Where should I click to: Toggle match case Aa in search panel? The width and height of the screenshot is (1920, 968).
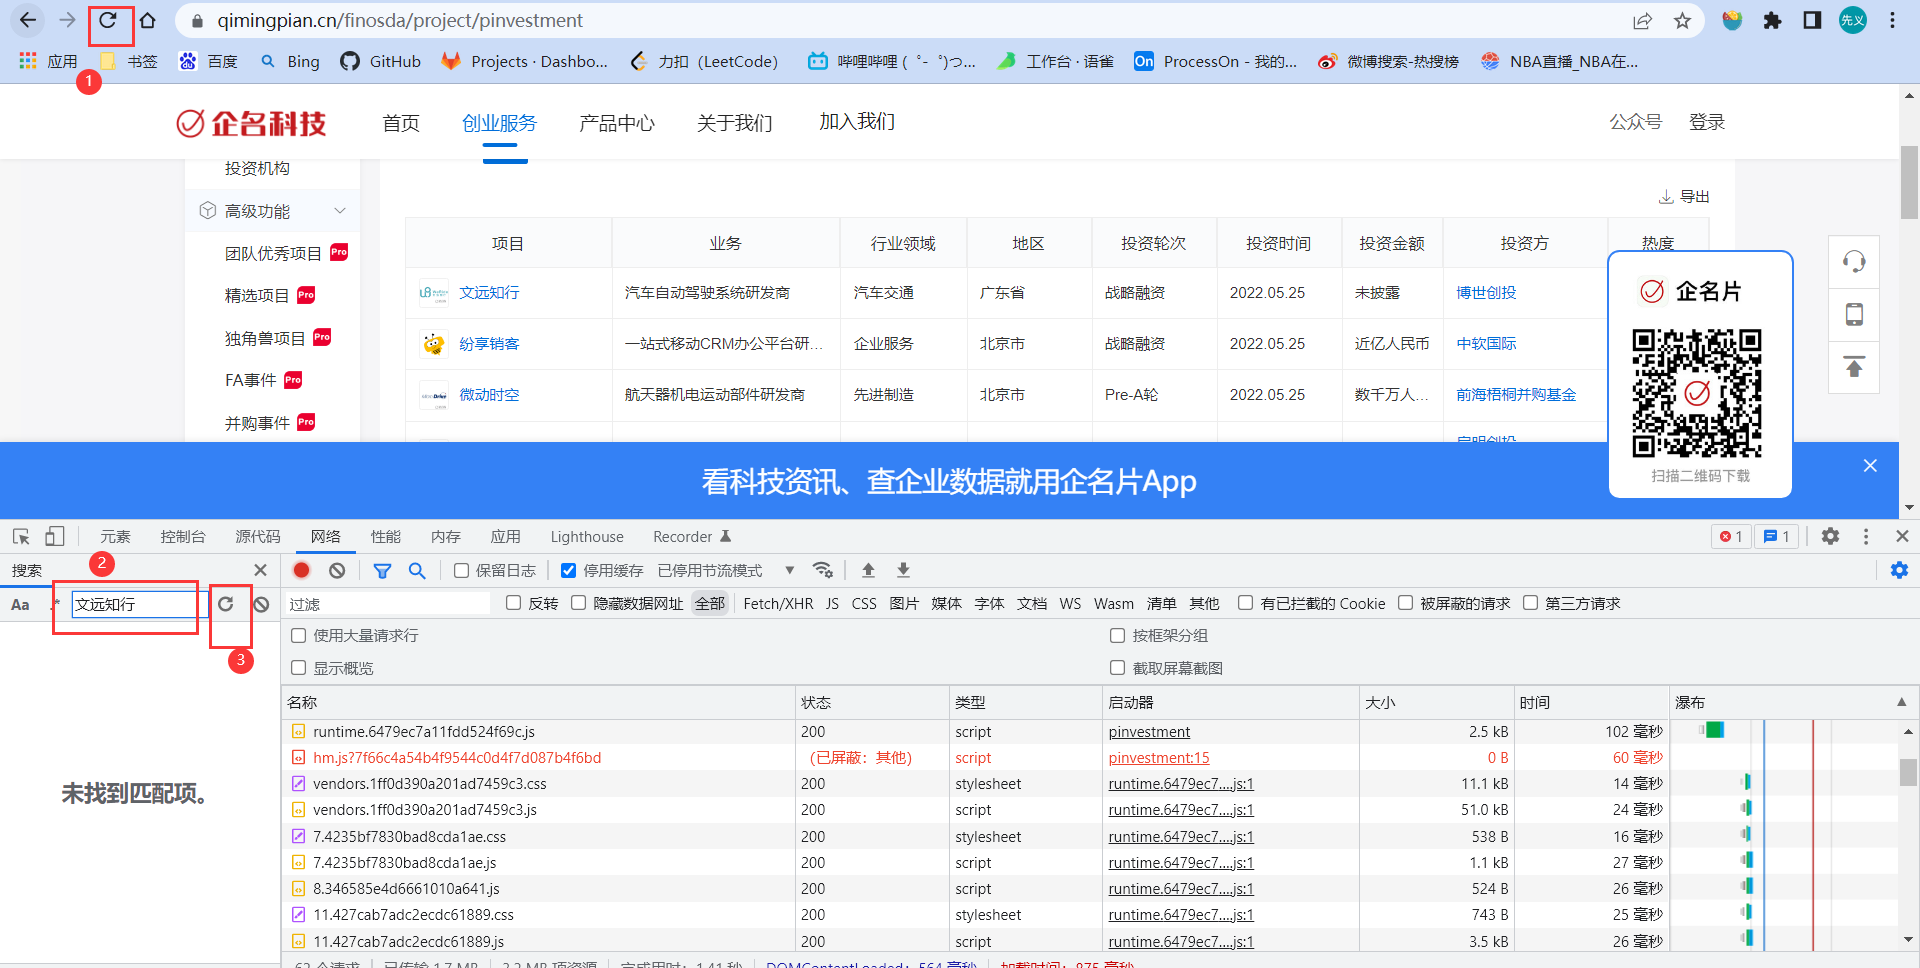click(x=20, y=604)
